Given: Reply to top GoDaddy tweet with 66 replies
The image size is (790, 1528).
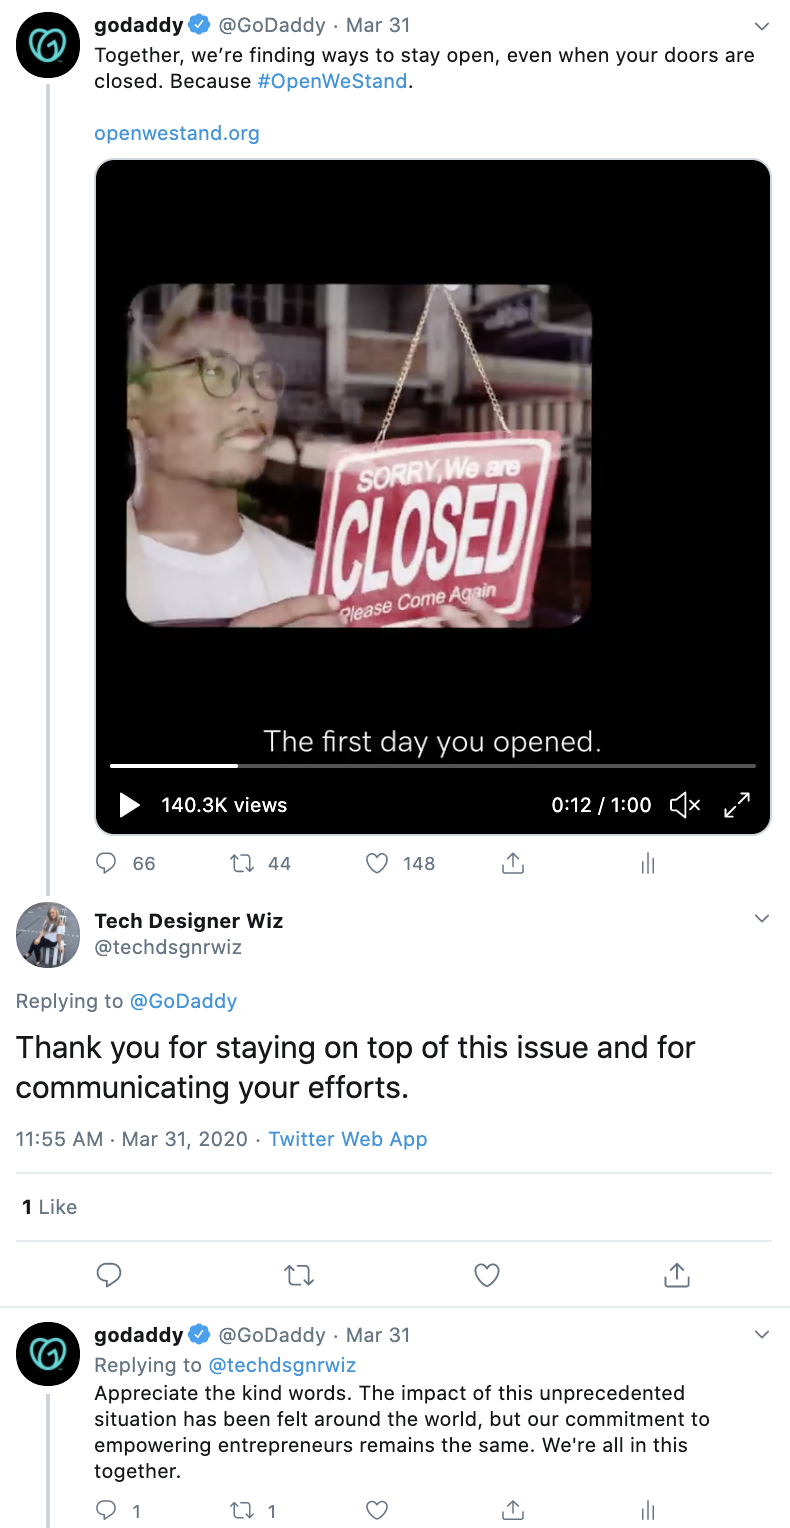Looking at the screenshot, I should (x=106, y=863).
